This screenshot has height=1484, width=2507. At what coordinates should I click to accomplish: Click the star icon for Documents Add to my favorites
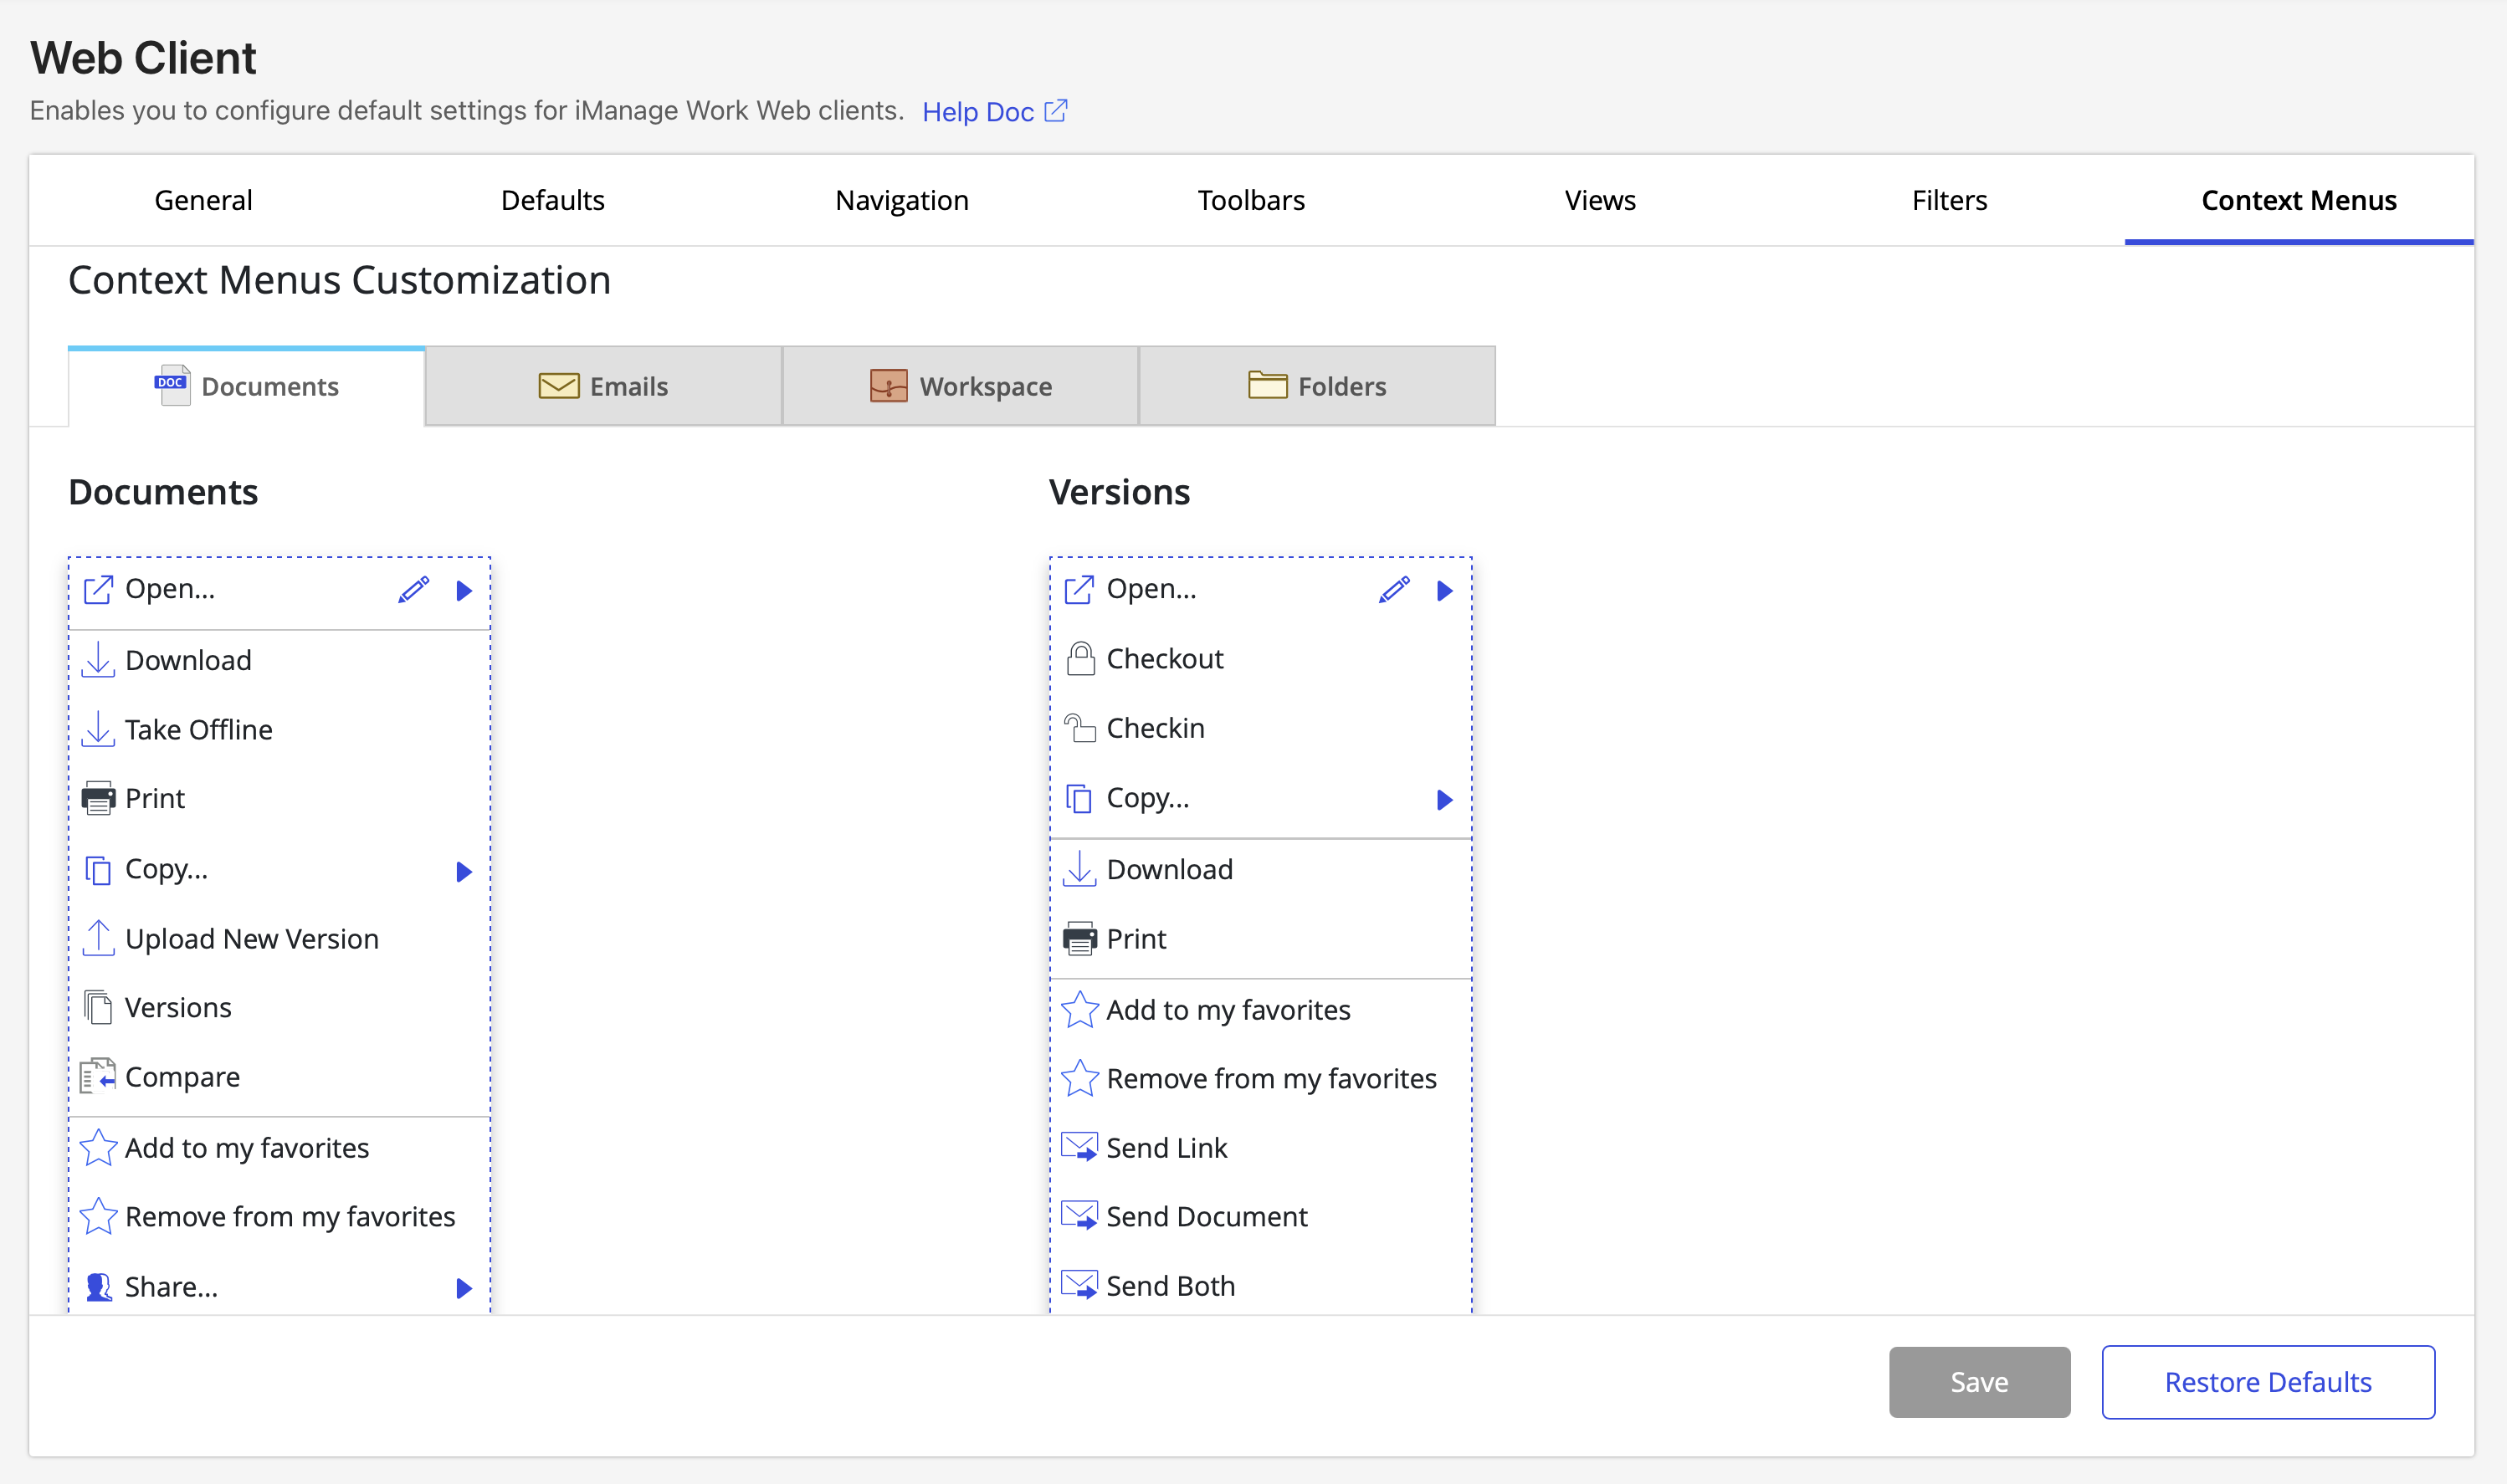point(98,1147)
